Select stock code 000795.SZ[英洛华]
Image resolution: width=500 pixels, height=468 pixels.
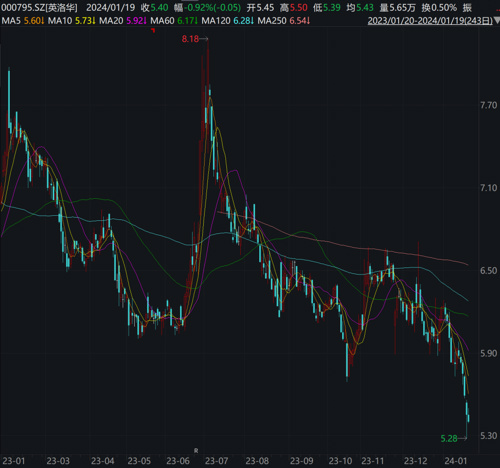[x=39, y=8]
